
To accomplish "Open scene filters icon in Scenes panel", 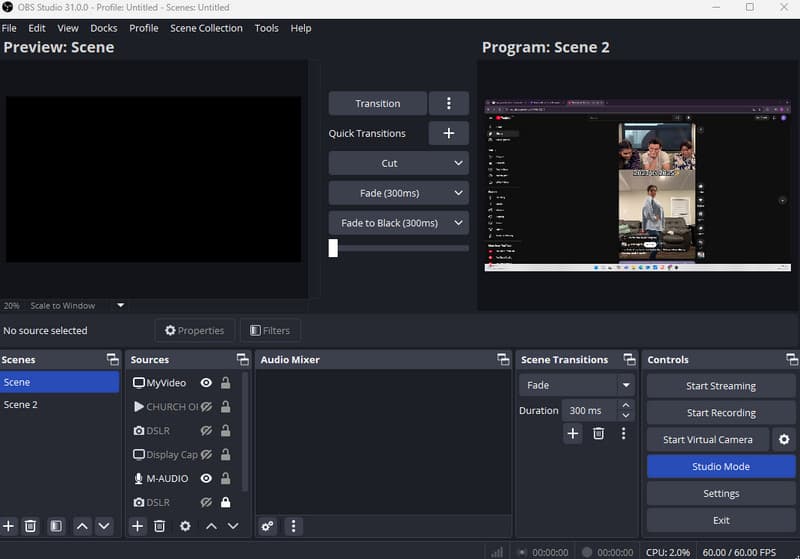I will (x=56, y=526).
